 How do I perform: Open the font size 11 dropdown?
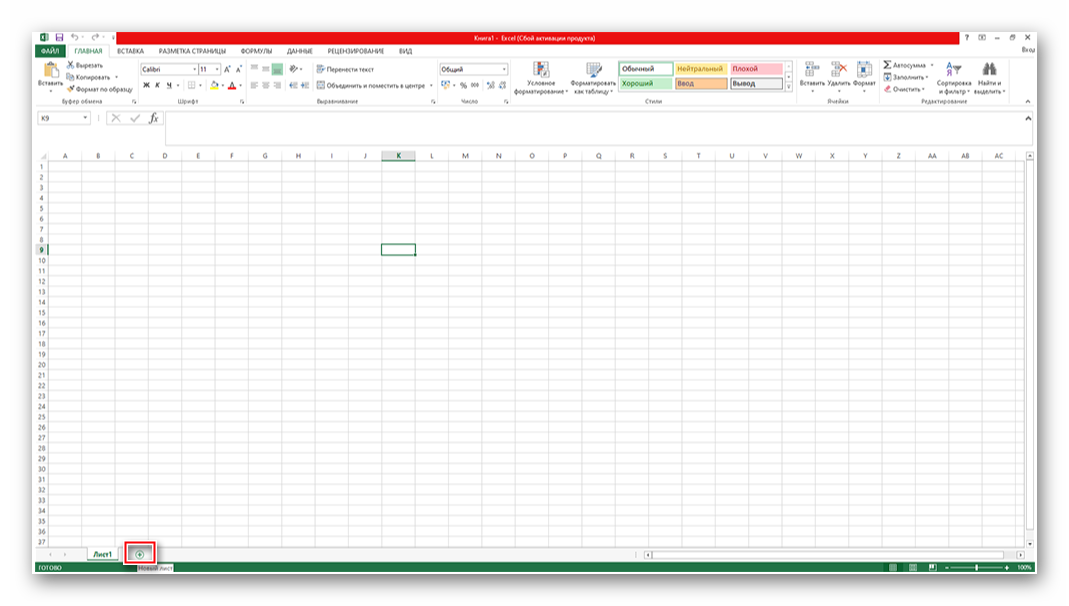pos(217,70)
